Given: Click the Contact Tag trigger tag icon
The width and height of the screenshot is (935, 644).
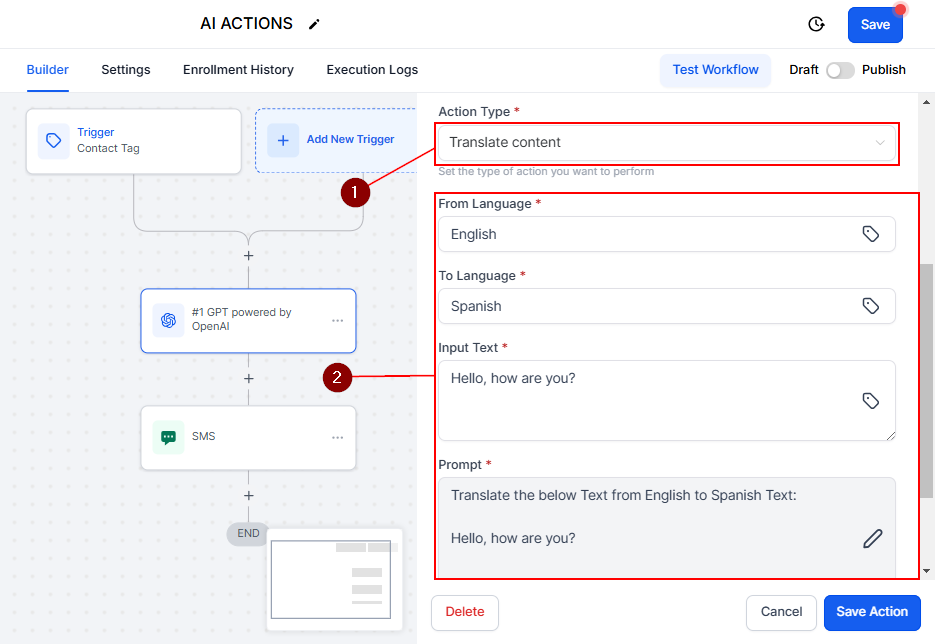Looking at the screenshot, I should tap(54, 141).
